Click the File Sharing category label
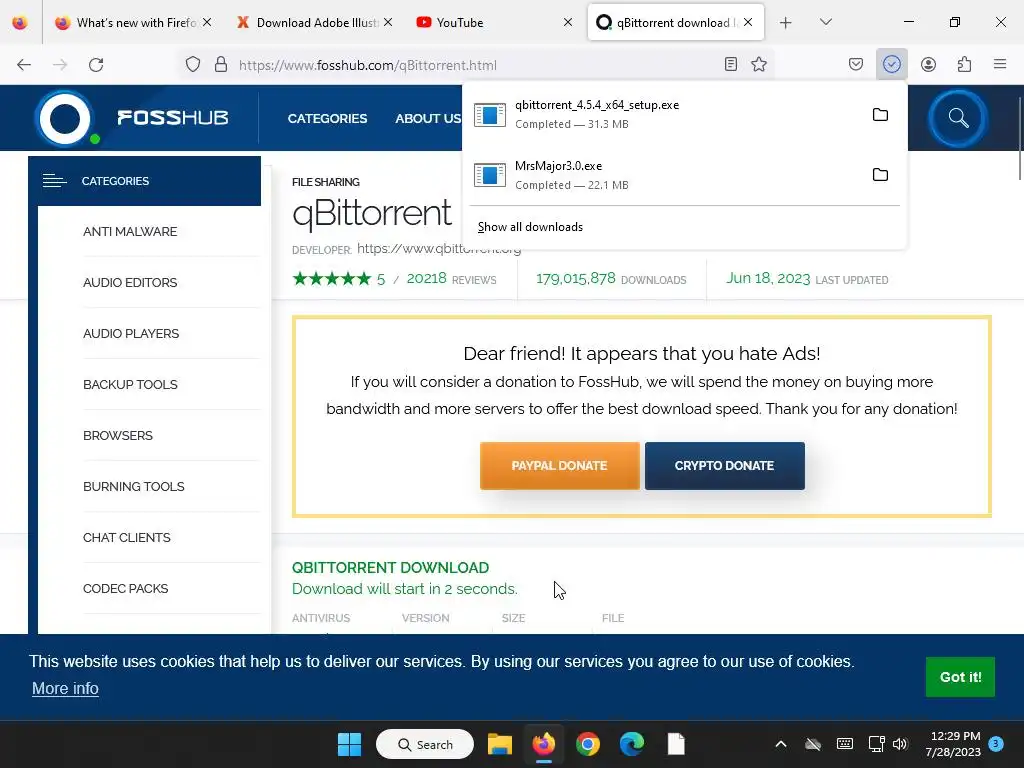1024x768 pixels. click(325, 182)
